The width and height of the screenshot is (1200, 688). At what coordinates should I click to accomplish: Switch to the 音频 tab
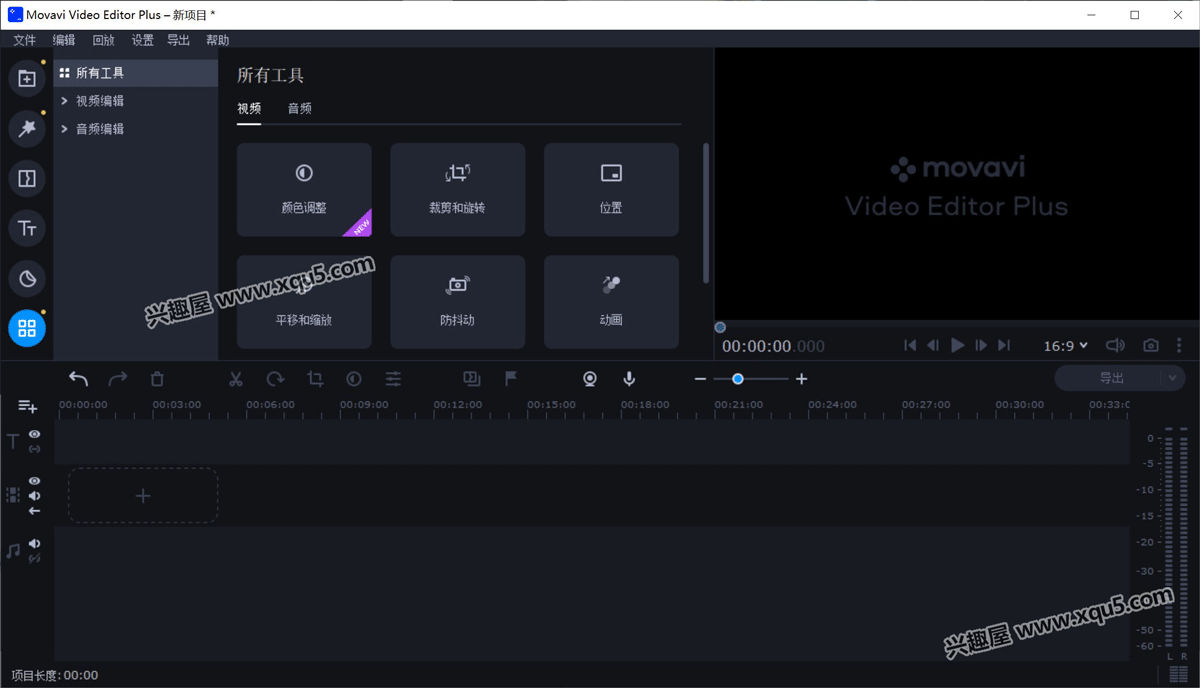click(x=300, y=109)
